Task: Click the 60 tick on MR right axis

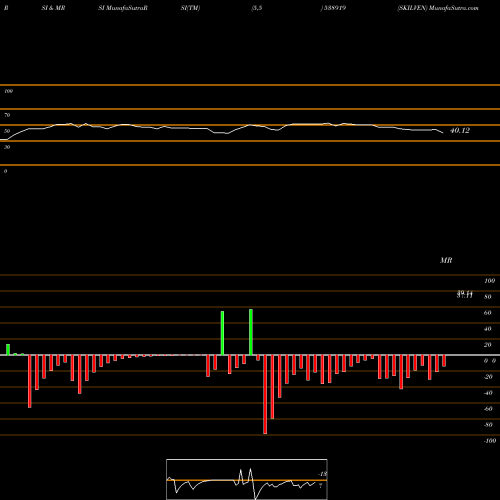Action: pyautogui.click(x=488, y=313)
